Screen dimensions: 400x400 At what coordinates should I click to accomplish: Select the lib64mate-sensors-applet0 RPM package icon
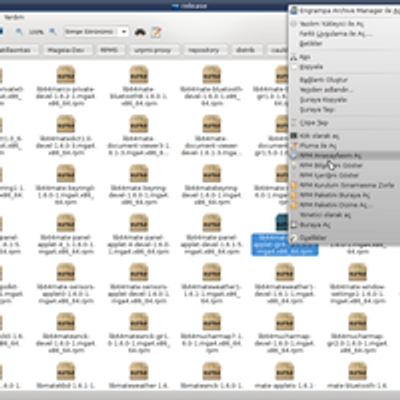66,272
